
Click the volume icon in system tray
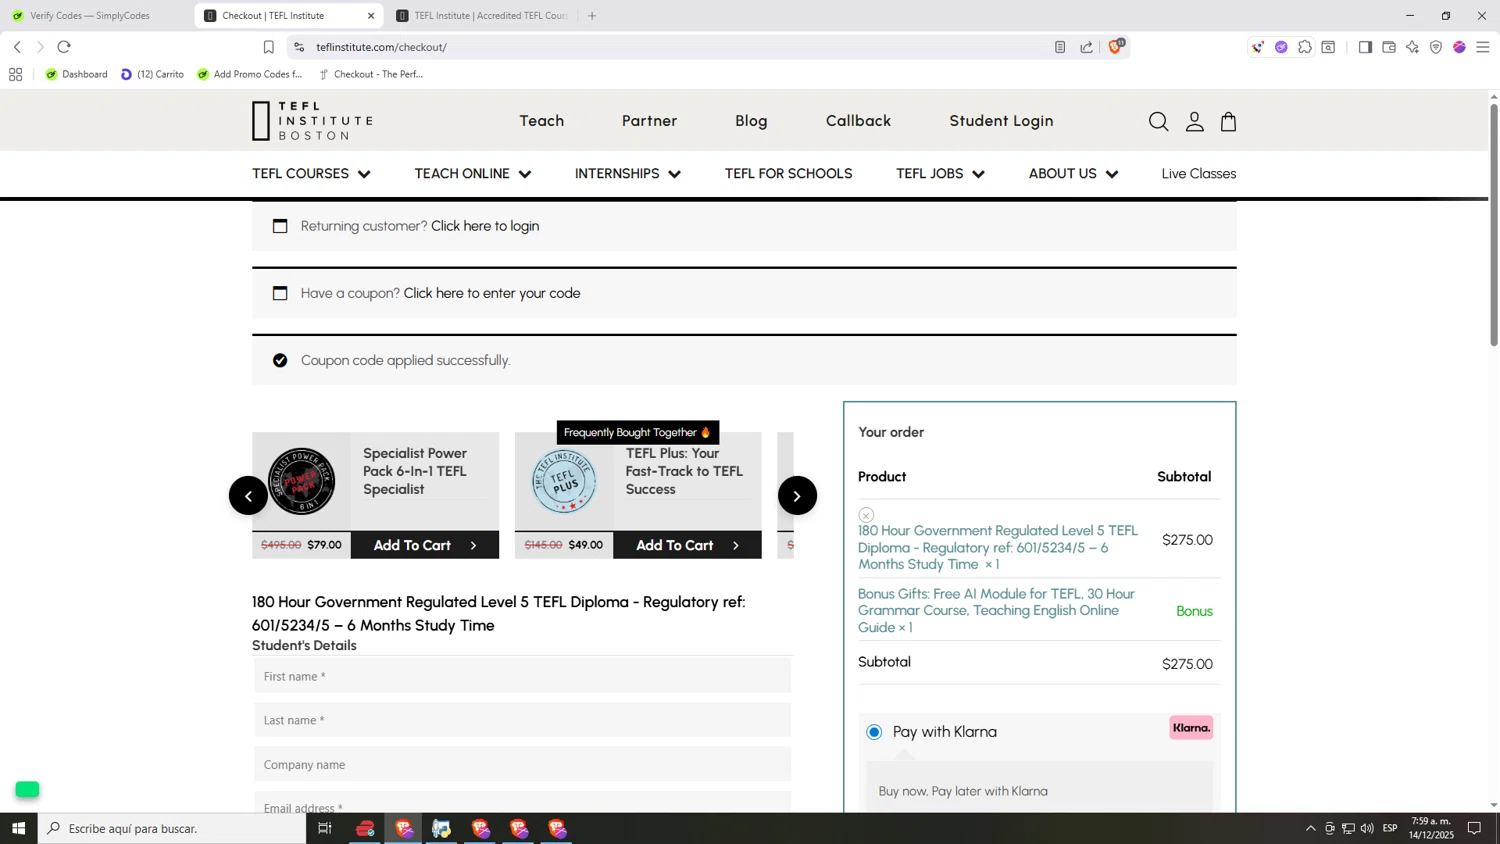pyautogui.click(x=1367, y=828)
